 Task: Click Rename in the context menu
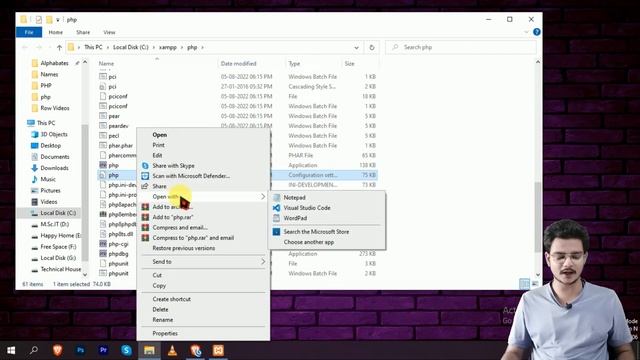[x=162, y=320]
